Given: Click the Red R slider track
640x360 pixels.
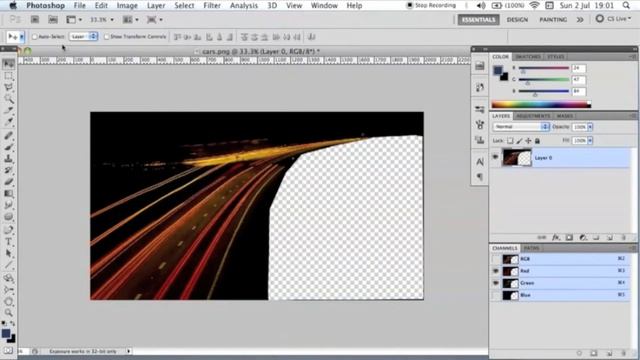Looking at the screenshot, I should (x=544, y=68).
